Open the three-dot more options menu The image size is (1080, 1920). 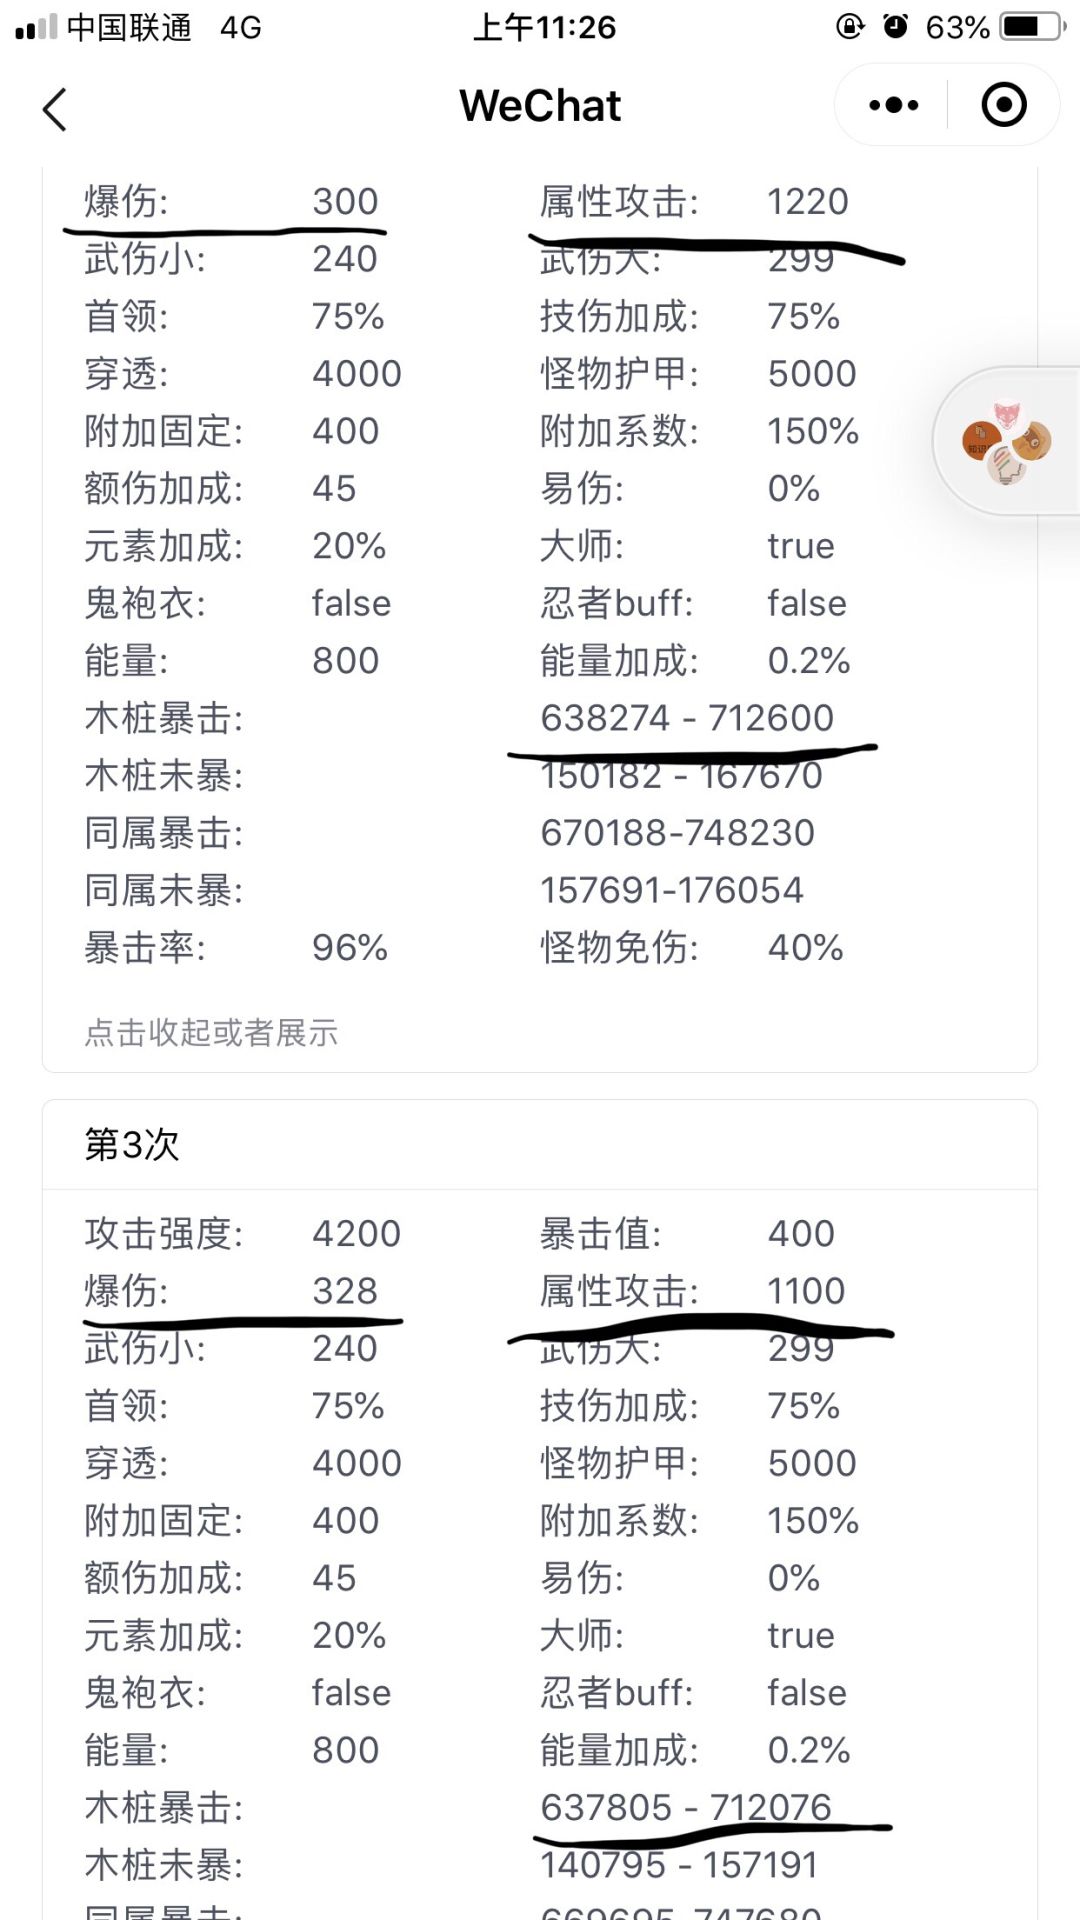tap(893, 105)
